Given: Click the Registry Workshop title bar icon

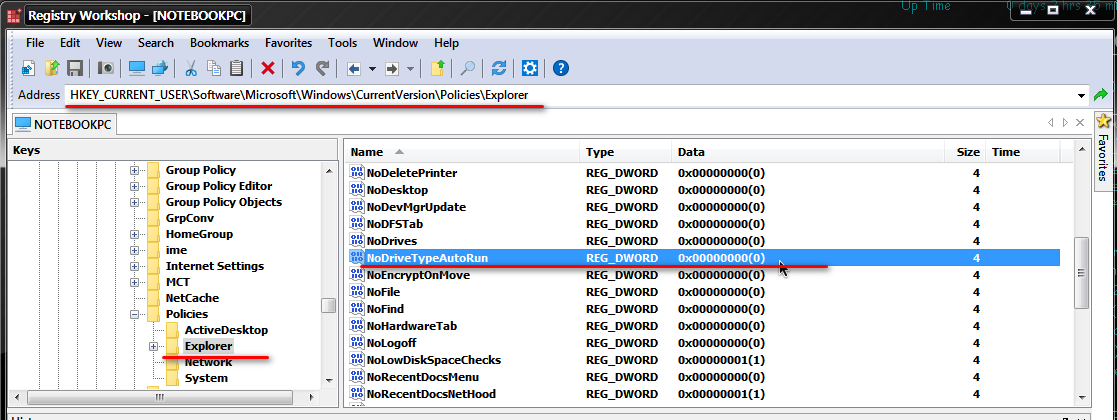Looking at the screenshot, I should coord(14,14).
